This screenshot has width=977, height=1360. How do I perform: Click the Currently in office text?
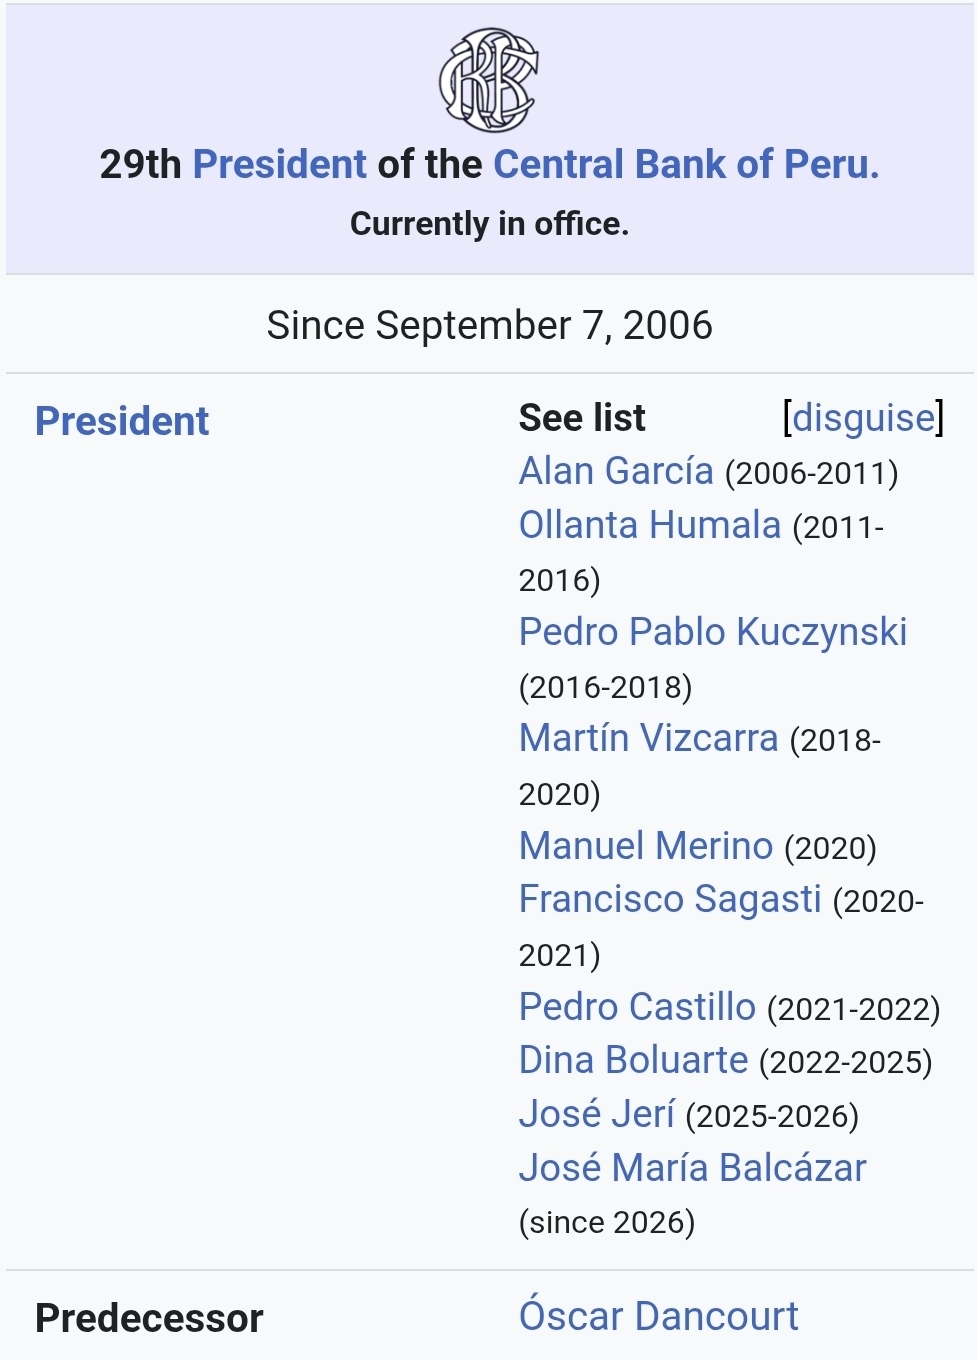coord(489,224)
